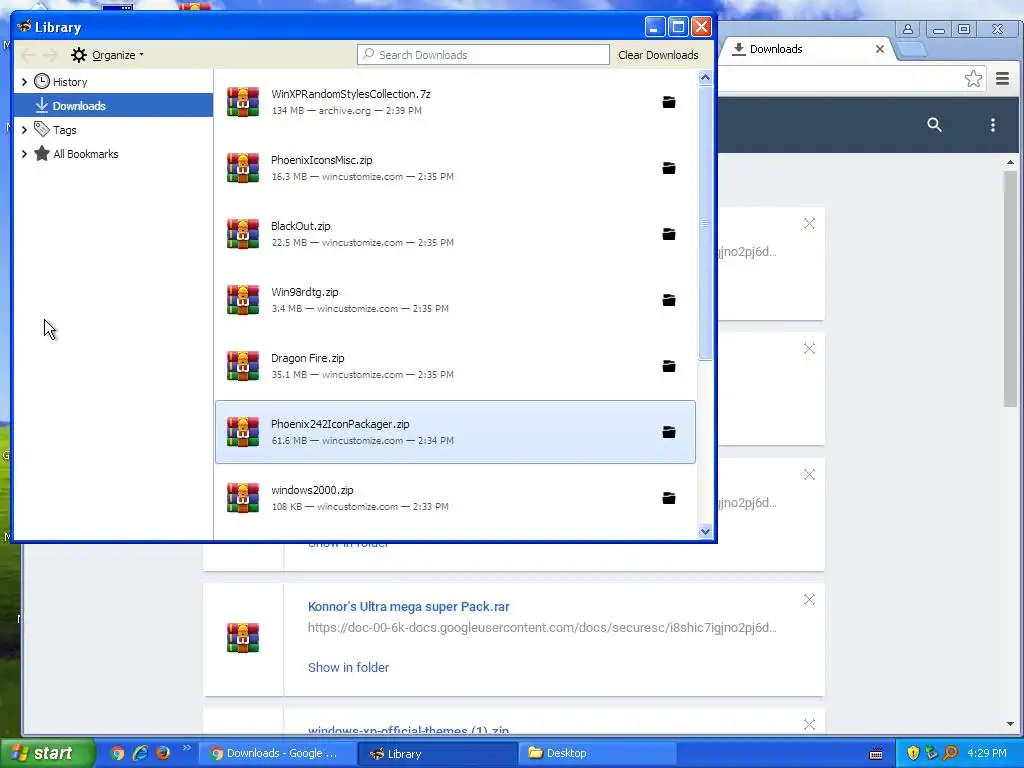Select the Phoenix242IconPackager.zip download row

455,432
